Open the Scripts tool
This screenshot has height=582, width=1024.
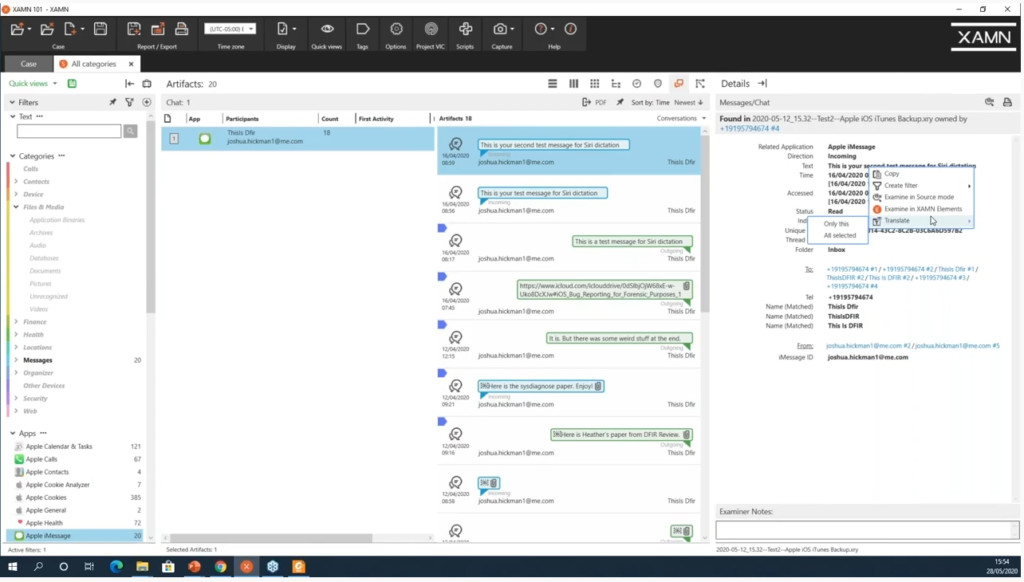[465, 29]
